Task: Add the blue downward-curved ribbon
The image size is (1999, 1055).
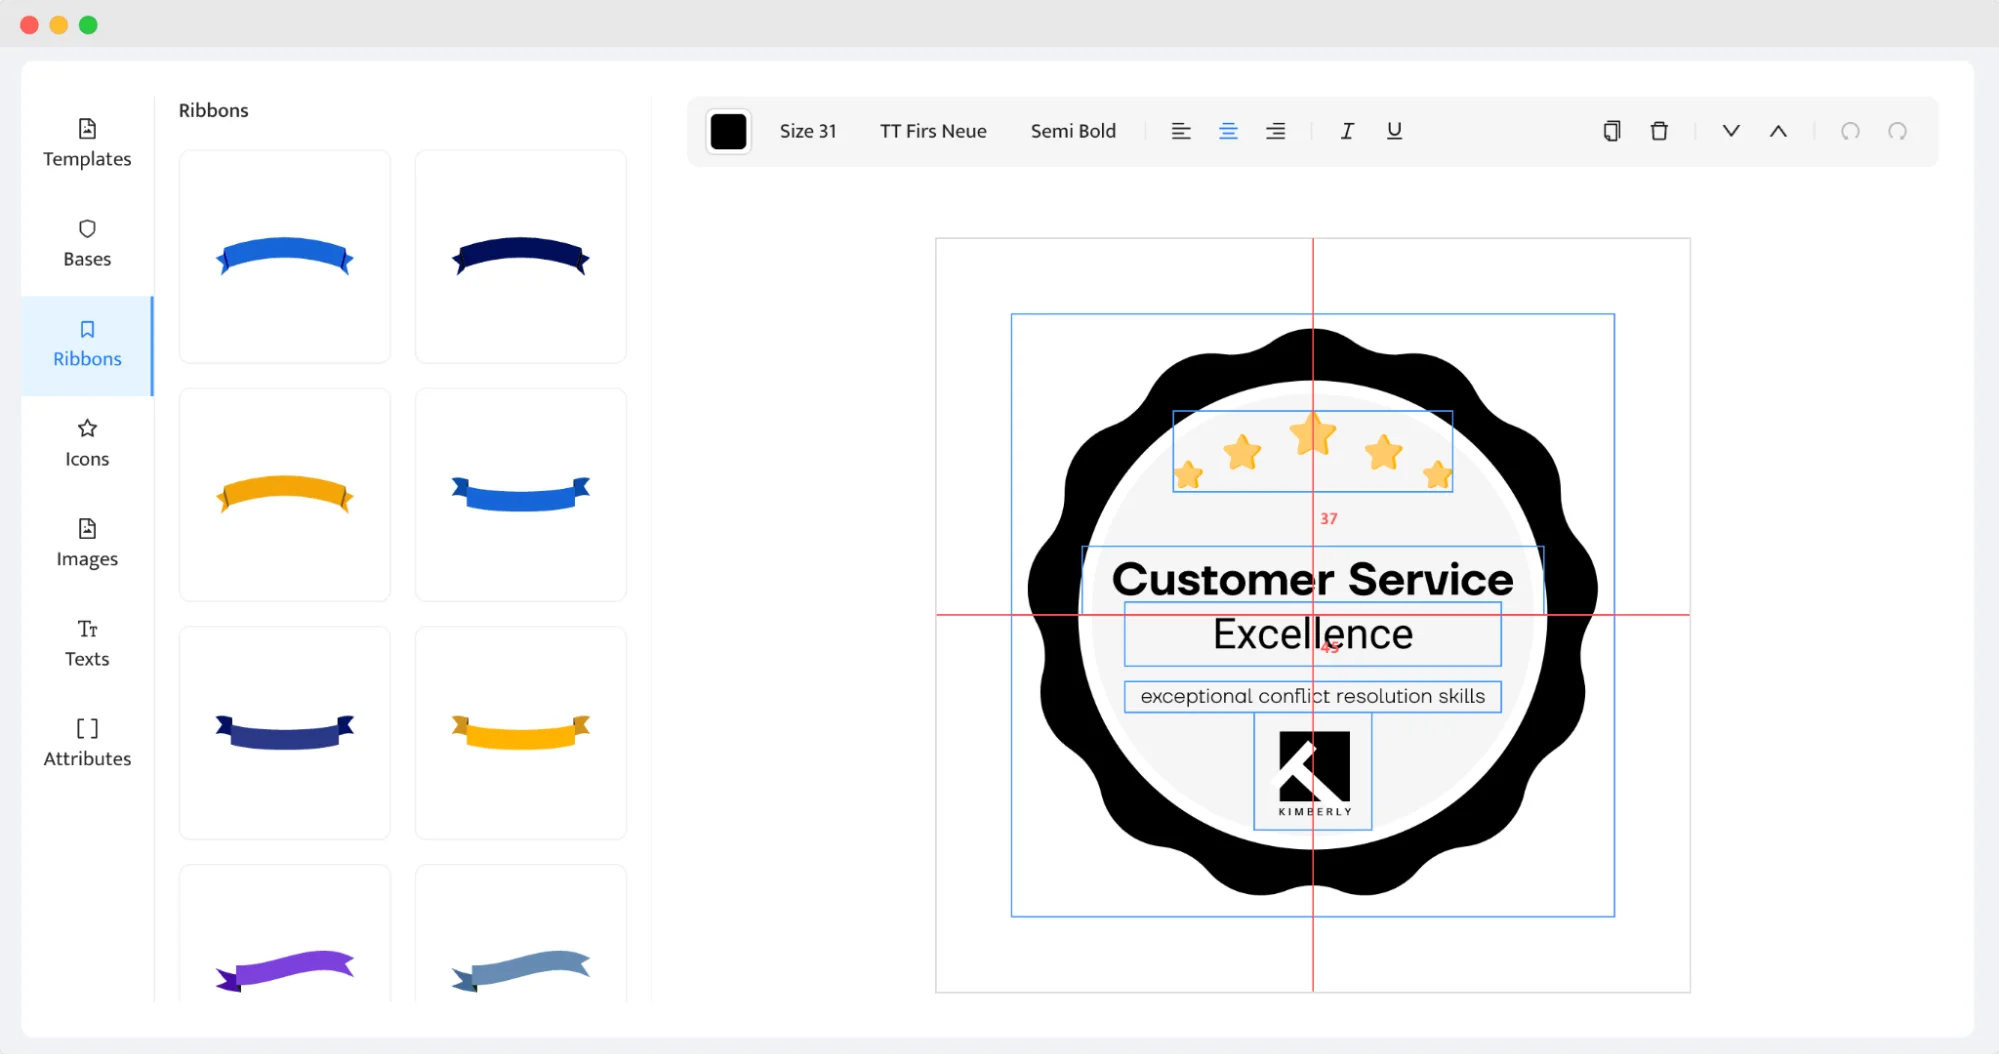Action: (x=521, y=495)
